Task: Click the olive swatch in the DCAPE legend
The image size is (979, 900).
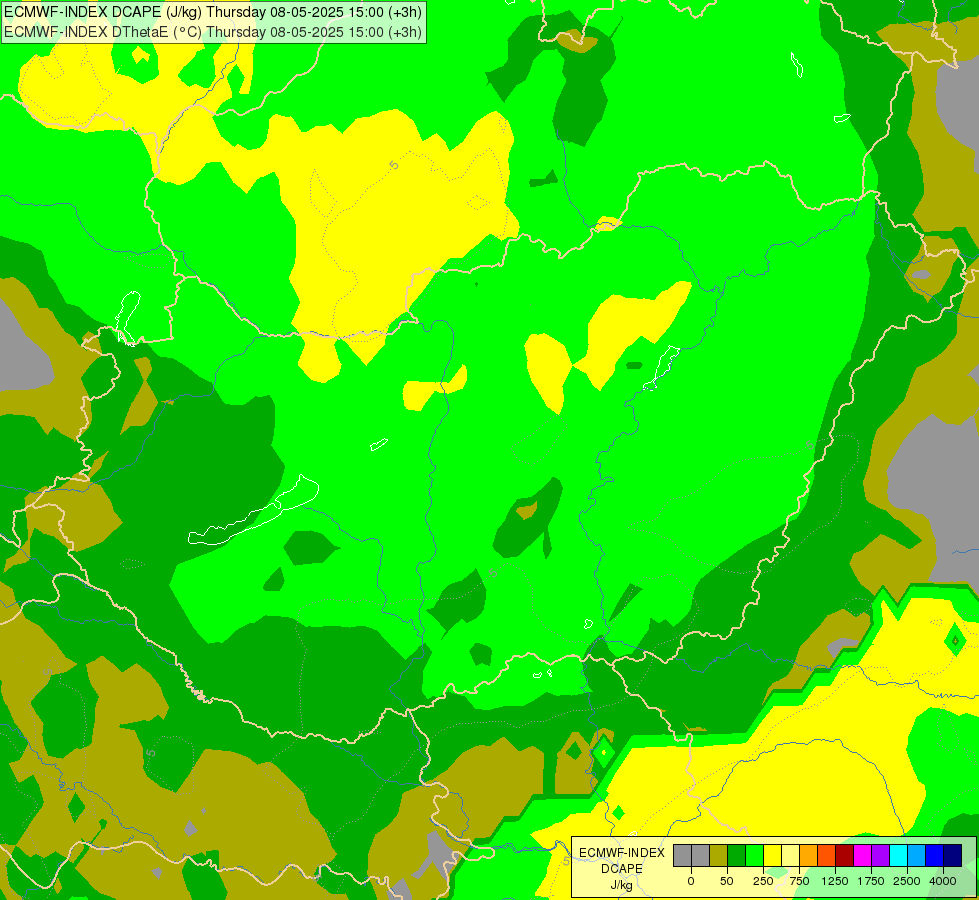Action: [719, 855]
